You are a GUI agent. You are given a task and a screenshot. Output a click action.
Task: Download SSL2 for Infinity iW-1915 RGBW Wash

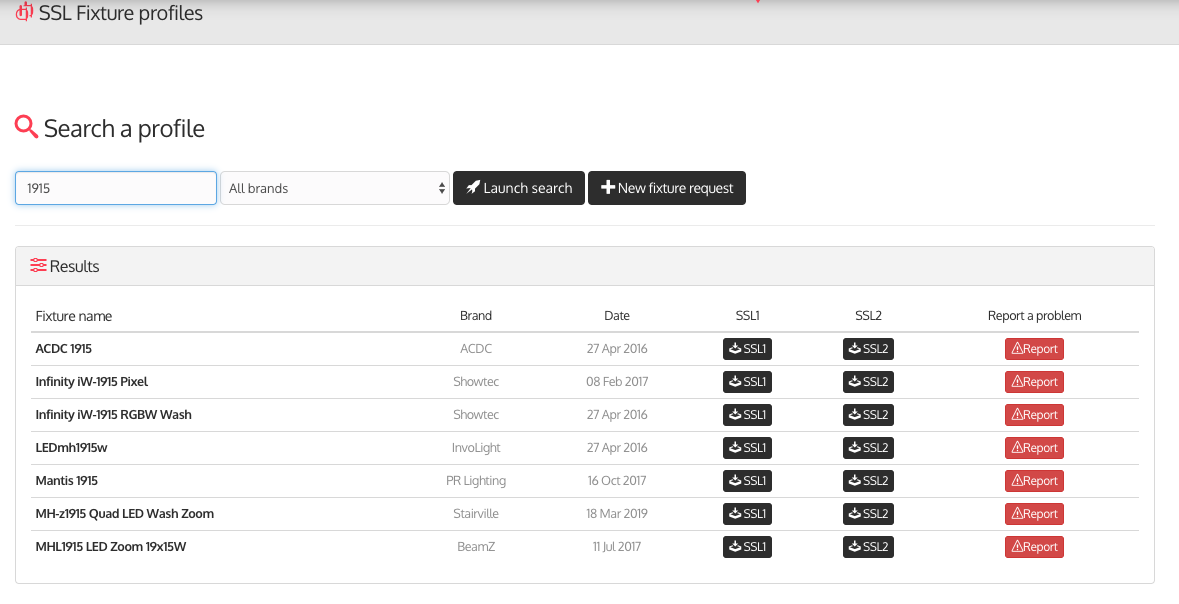coord(868,415)
